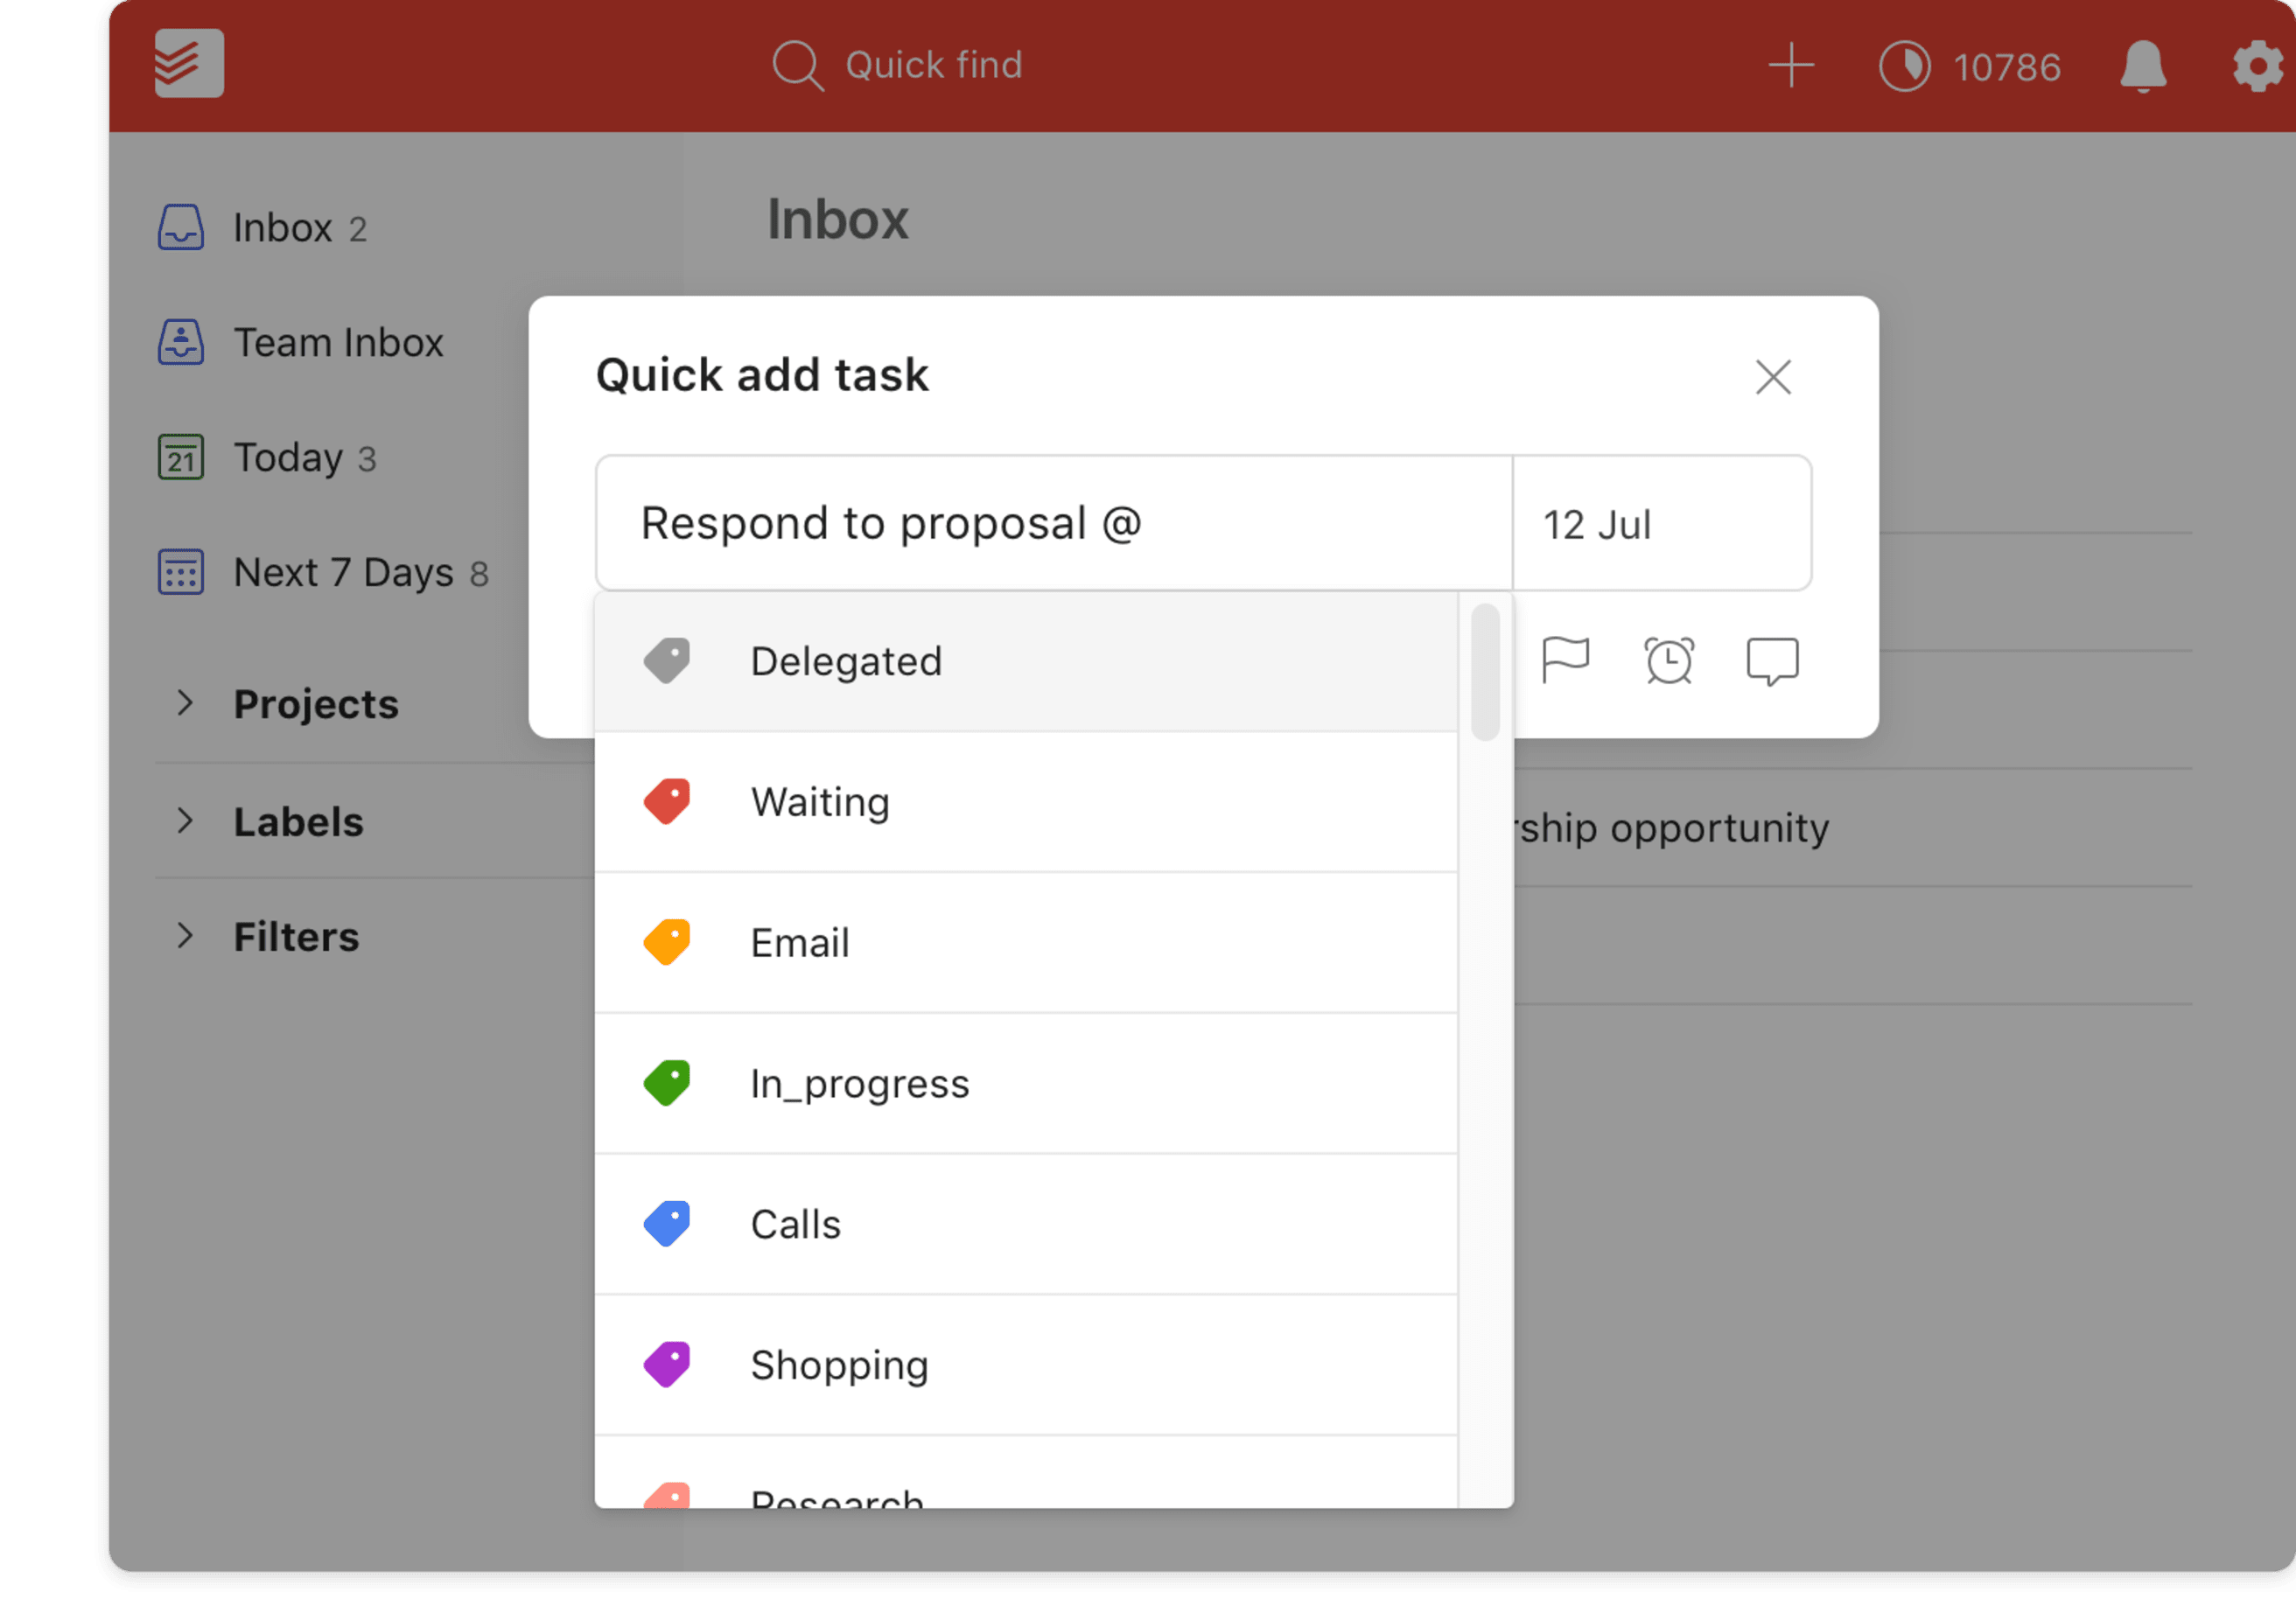
Task: Select the Shopping label suggestion
Action: point(1026,1366)
